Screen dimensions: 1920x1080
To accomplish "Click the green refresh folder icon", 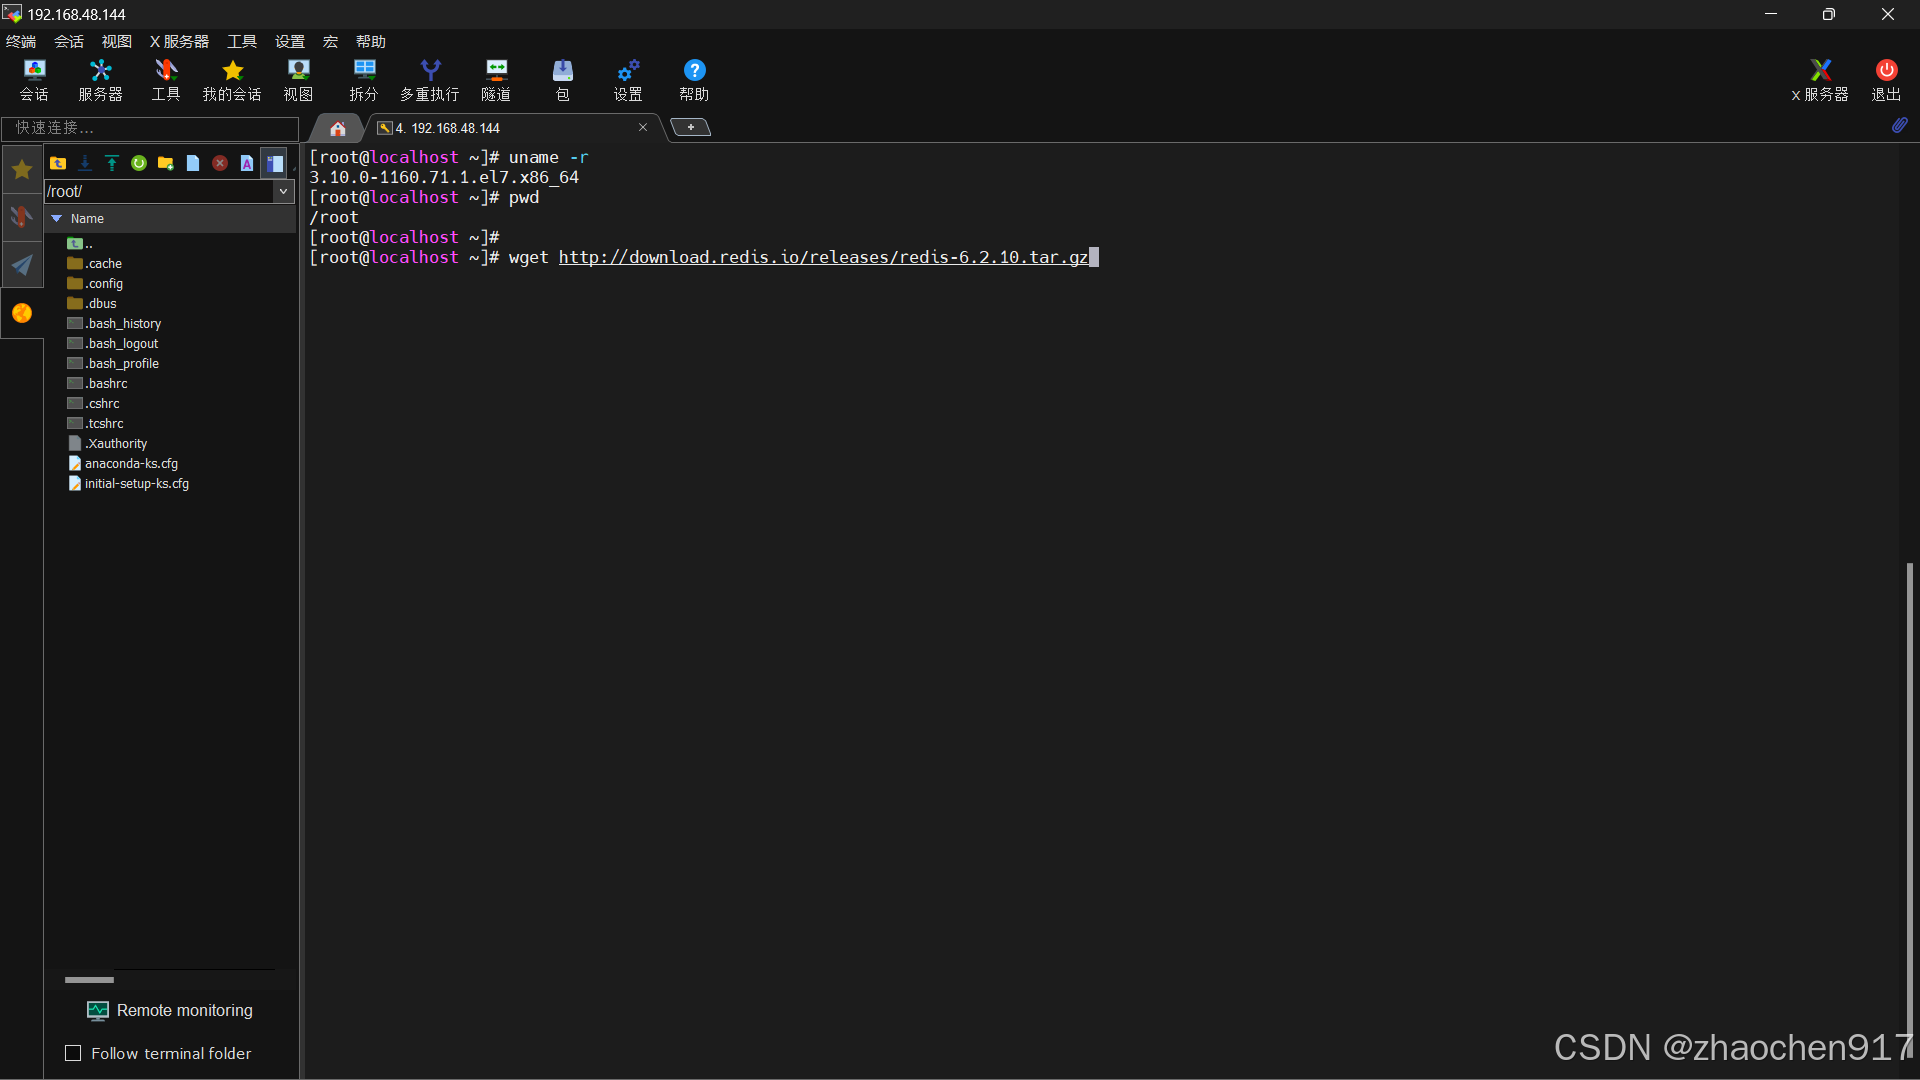I will [x=139, y=163].
